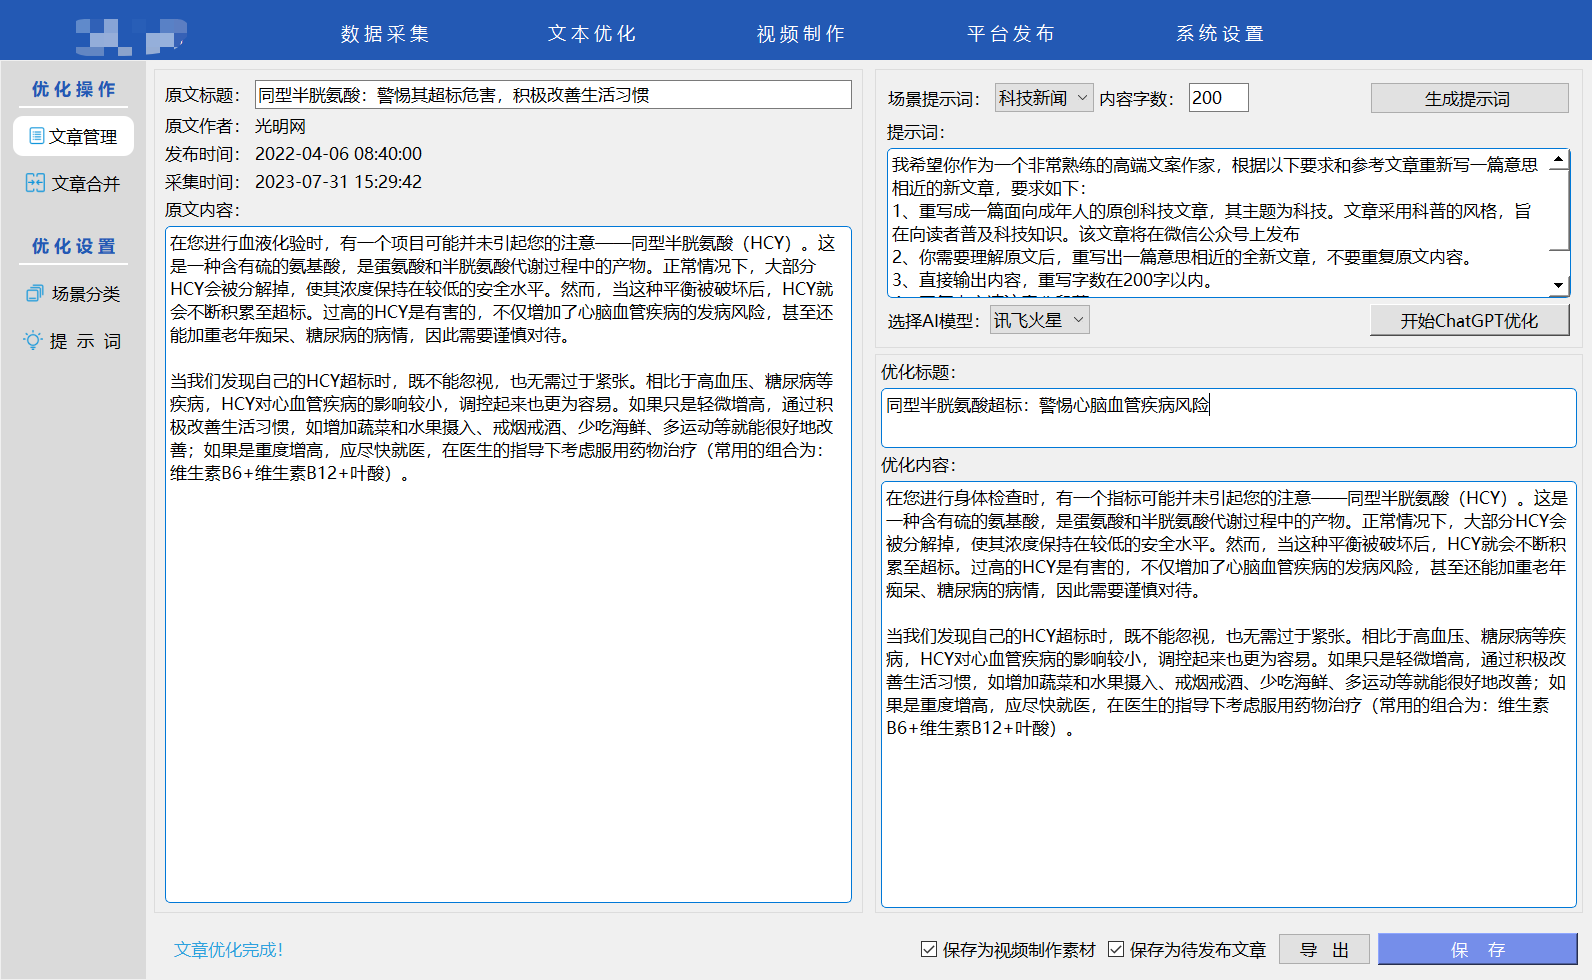1592x980 pixels.
Task: Click the 选择AI模型: label
Action: click(x=934, y=321)
